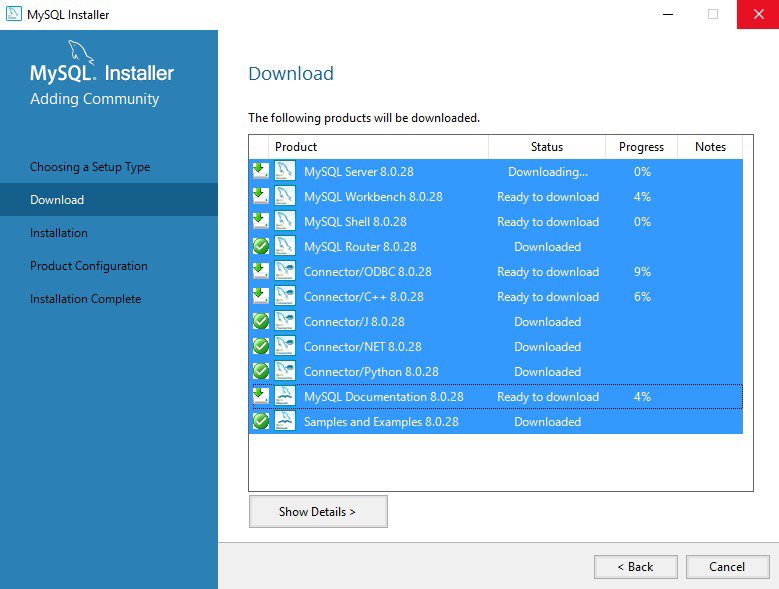Image resolution: width=779 pixels, height=589 pixels.
Task: Click the product icon for Connector/ODBC 8.0.28
Action: pyautogui.click(x=285, y=271)
